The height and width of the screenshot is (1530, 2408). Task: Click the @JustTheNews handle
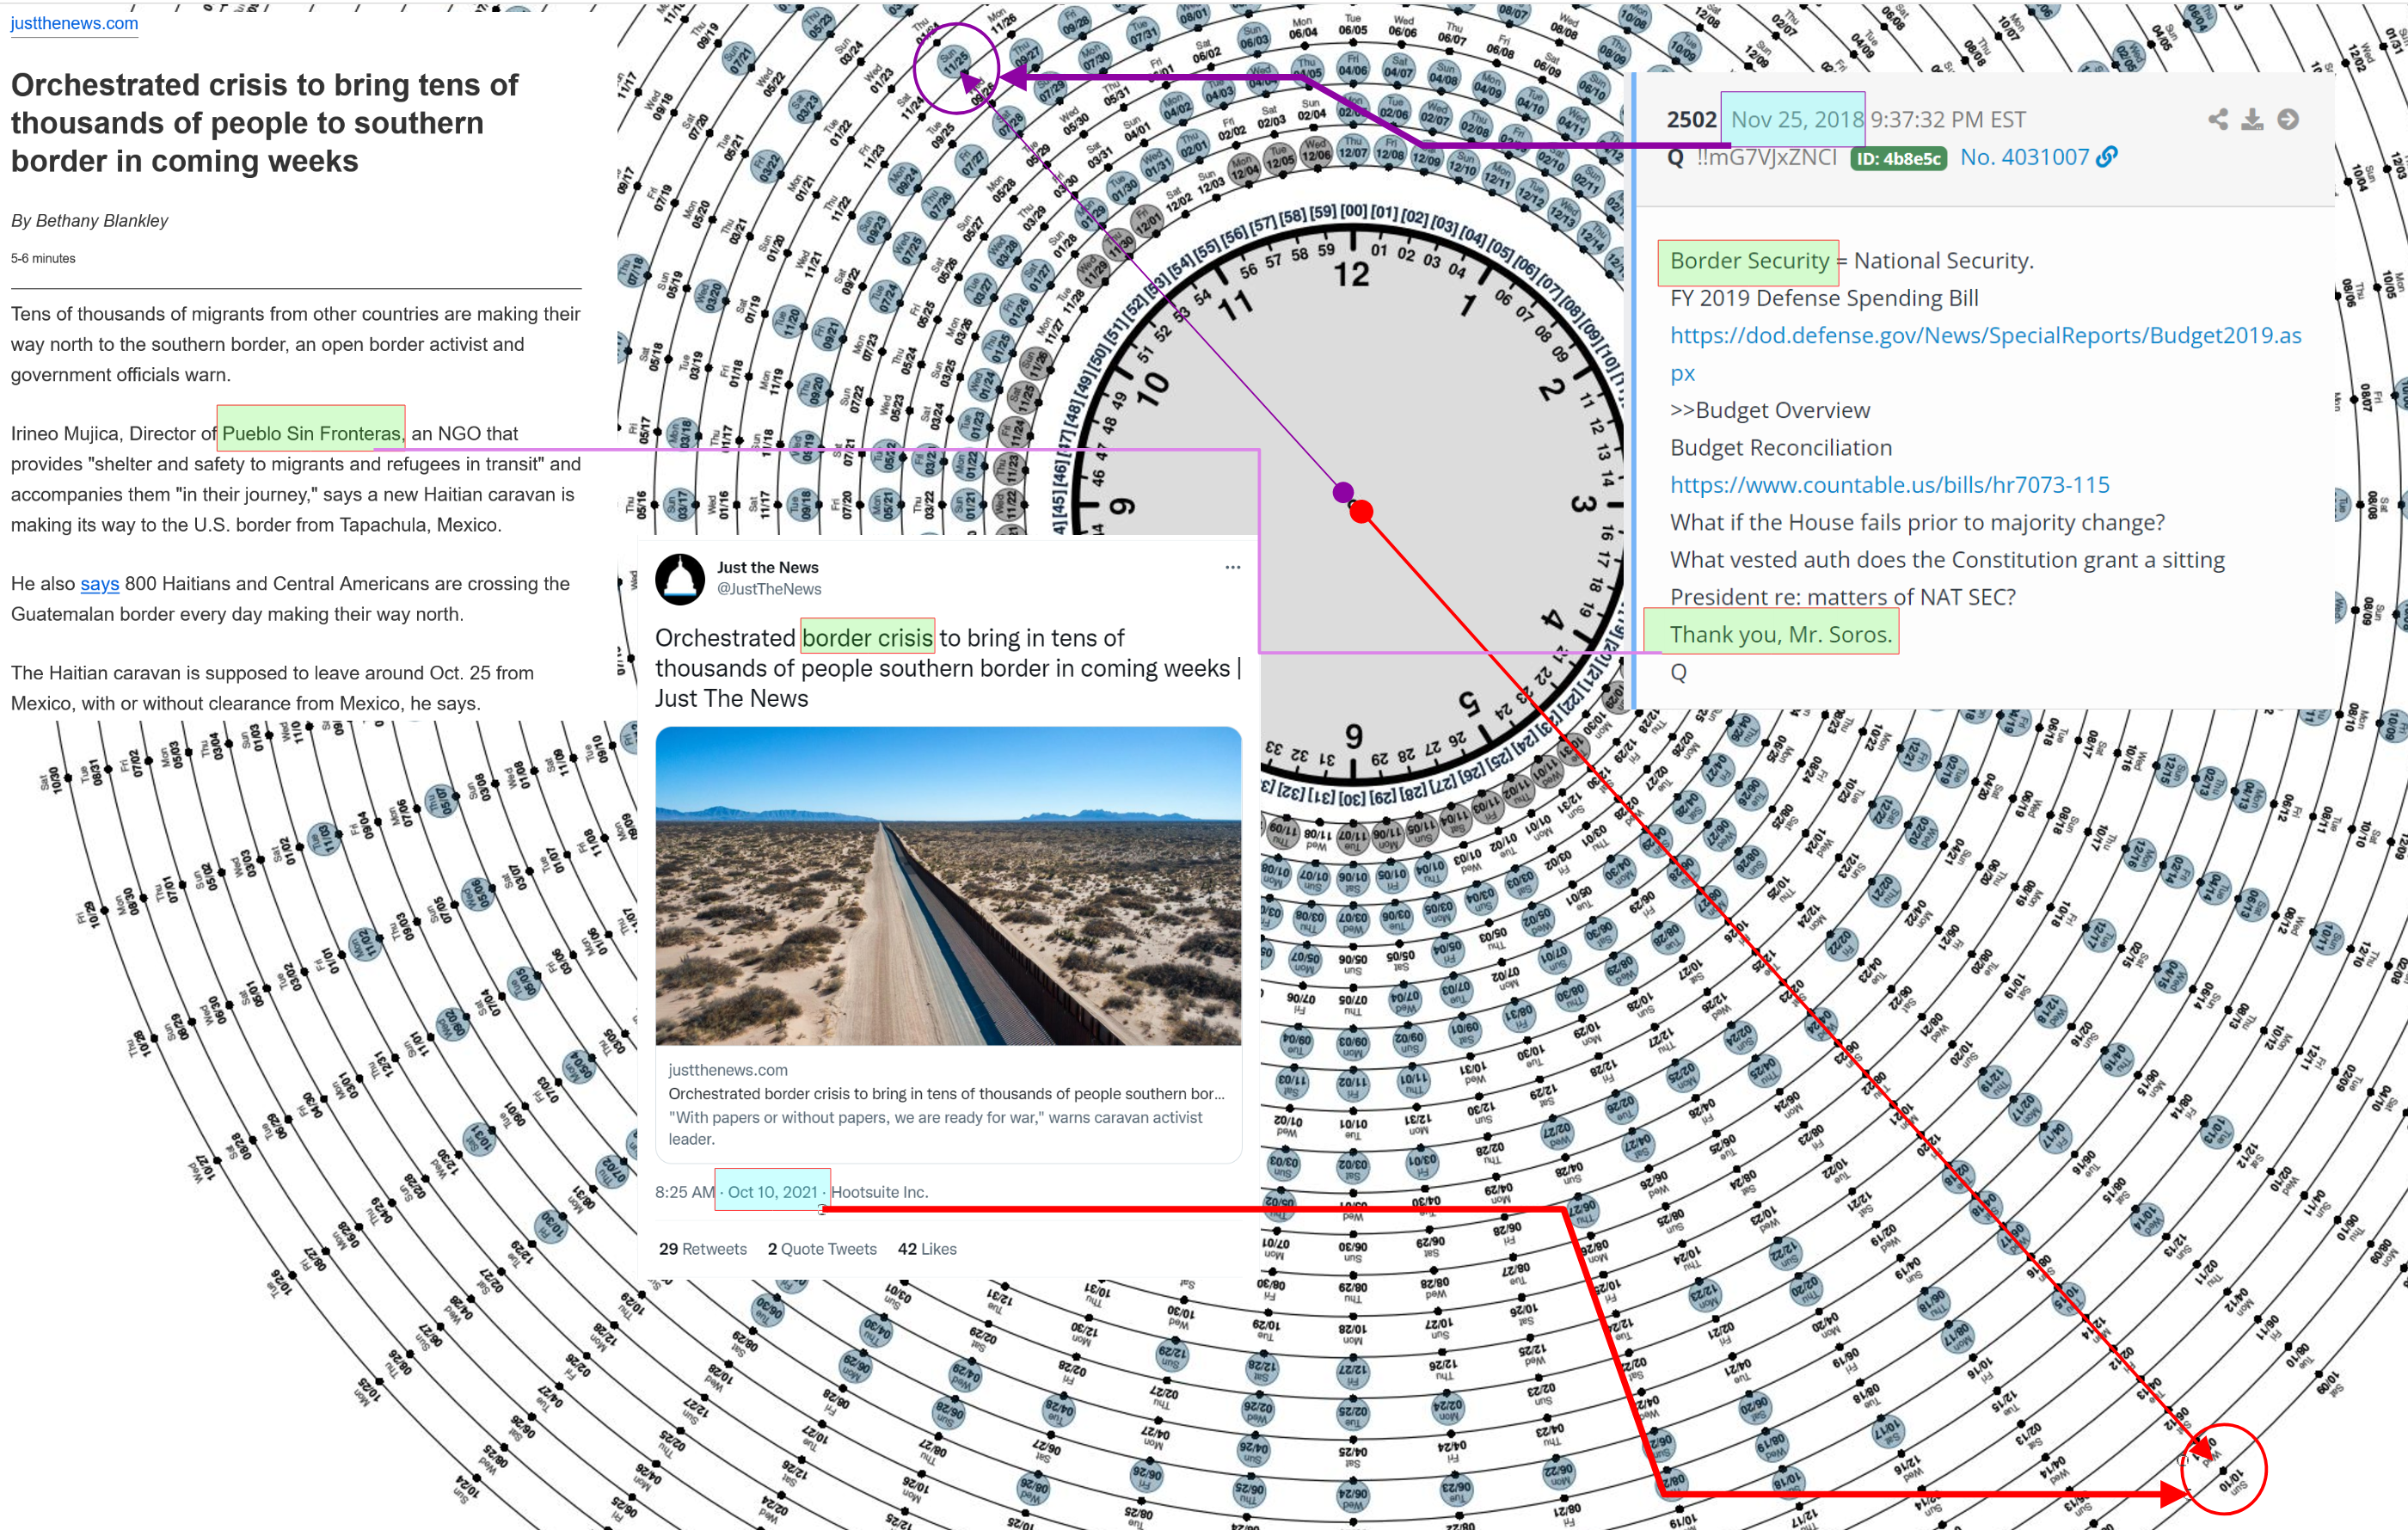coord(769,589)
